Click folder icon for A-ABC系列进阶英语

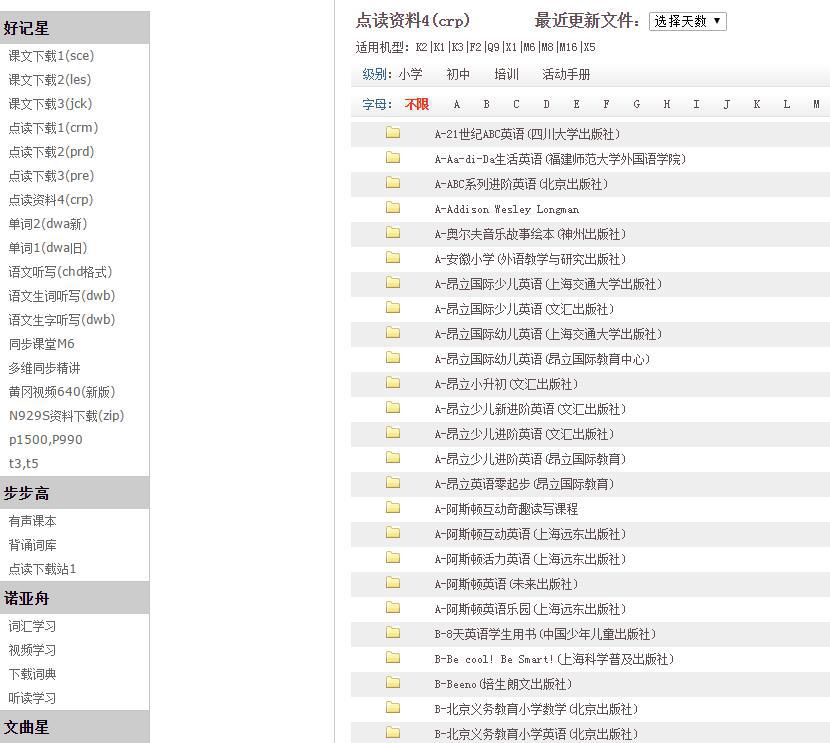pyautogui.click(x=393, y=183)
